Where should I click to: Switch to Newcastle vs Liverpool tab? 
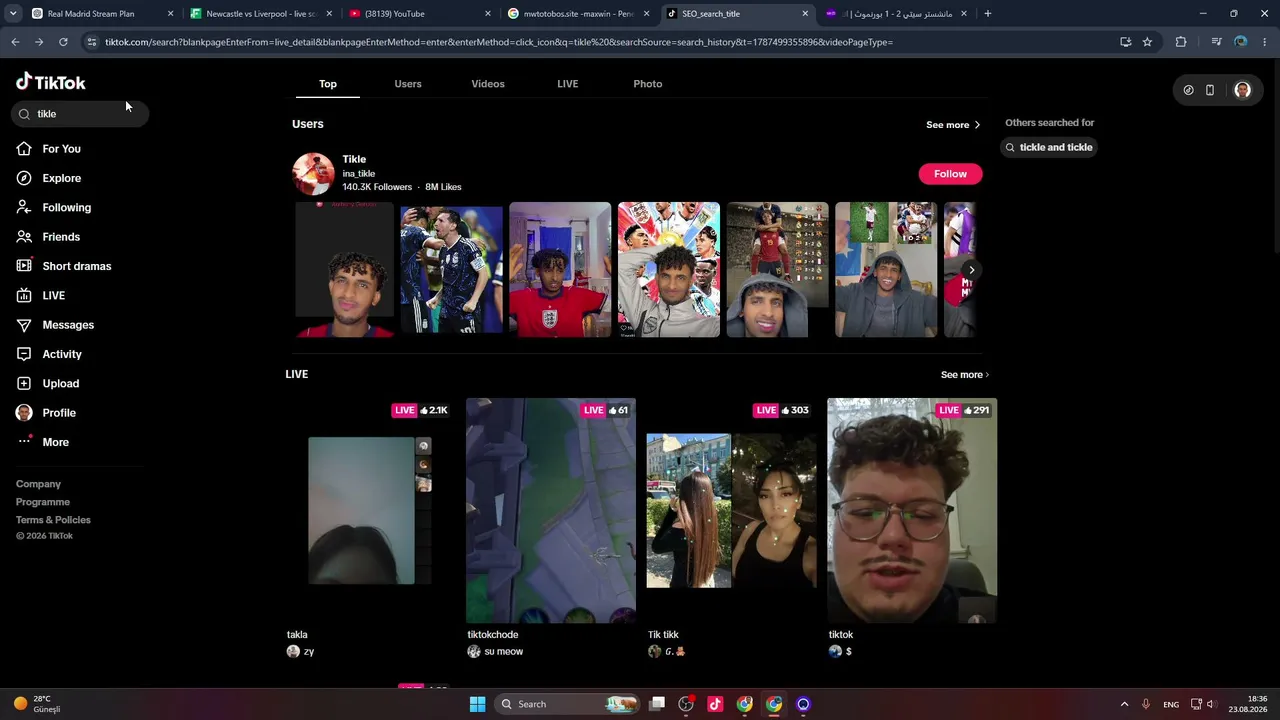tap(262, 14)
